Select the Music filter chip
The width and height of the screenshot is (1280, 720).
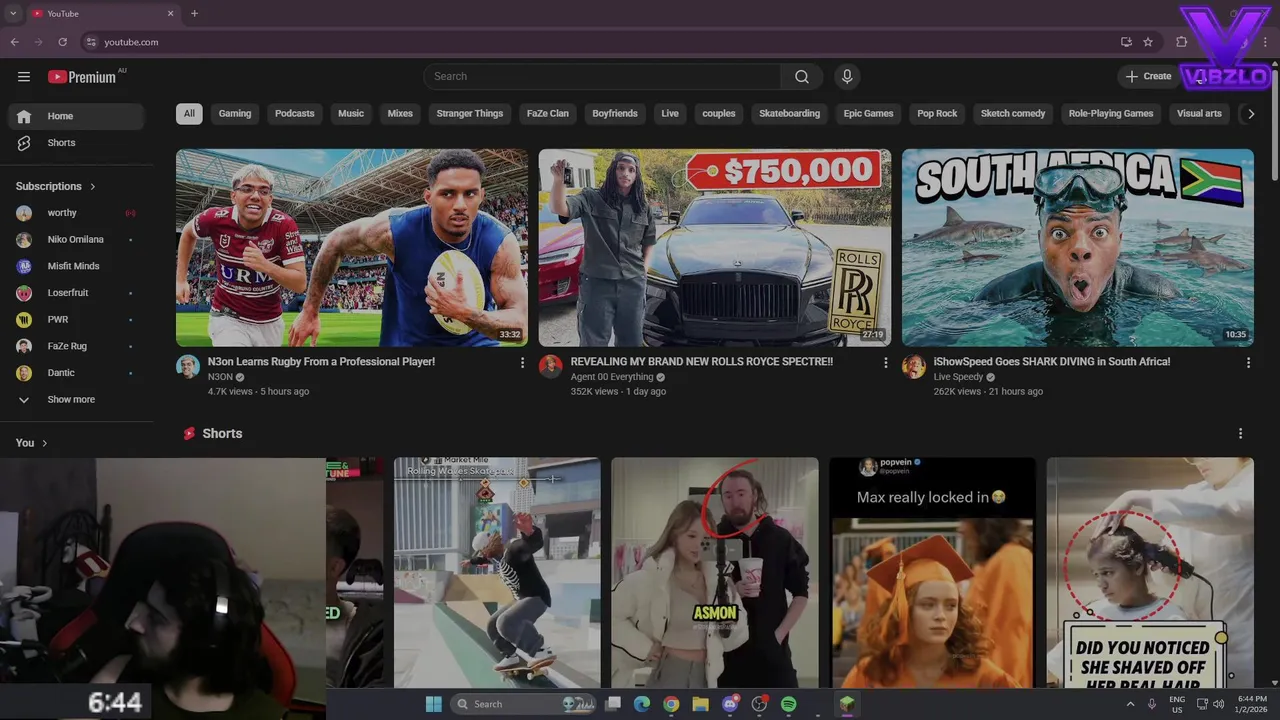[x=351, y=114]
